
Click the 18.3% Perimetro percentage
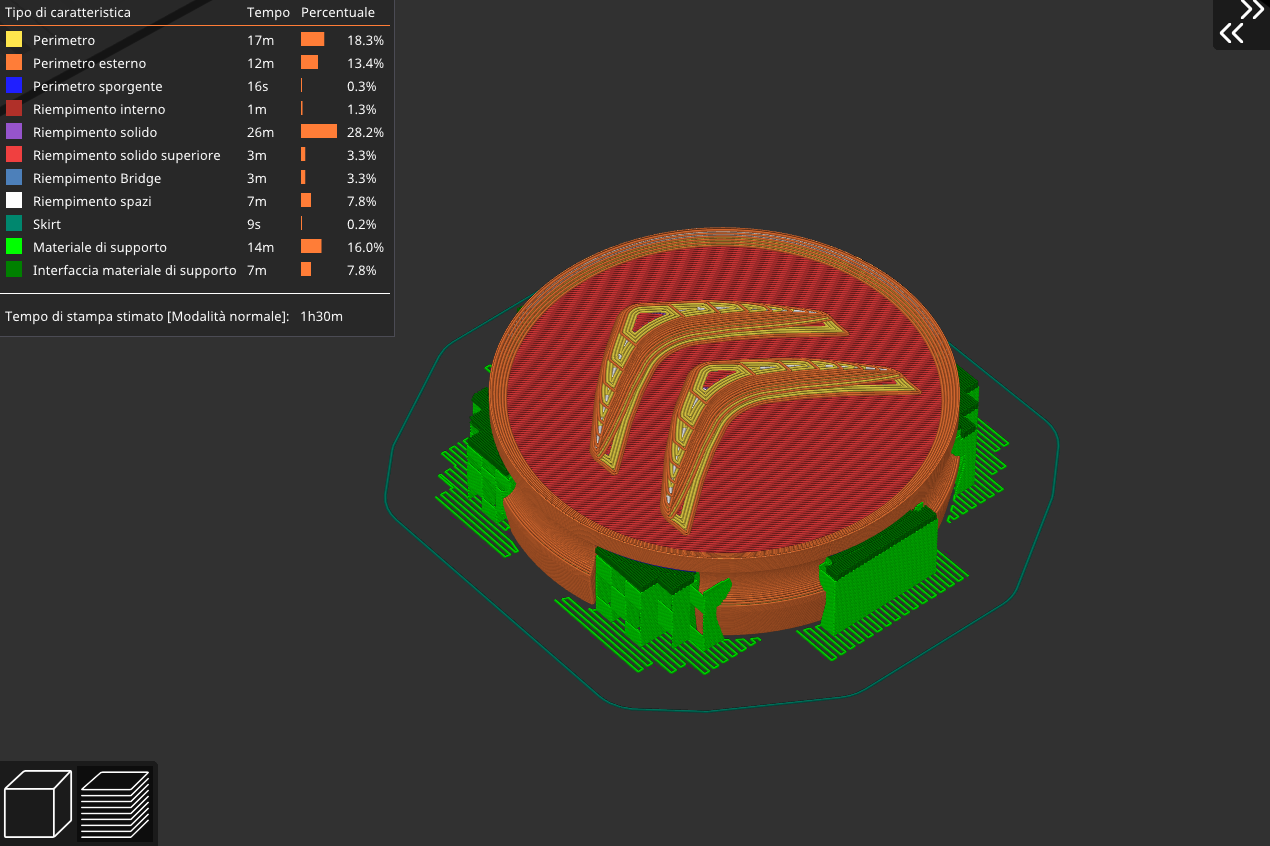[365, 40]
